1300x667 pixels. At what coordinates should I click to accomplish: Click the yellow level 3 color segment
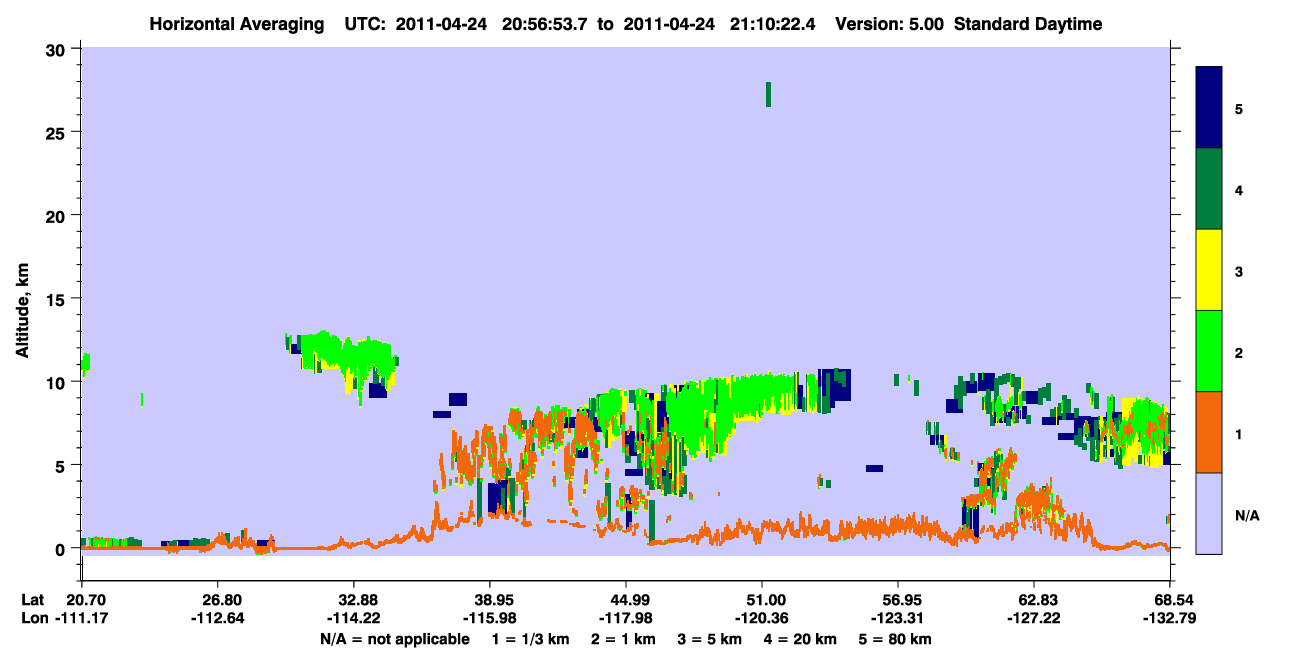(1209, 269)
